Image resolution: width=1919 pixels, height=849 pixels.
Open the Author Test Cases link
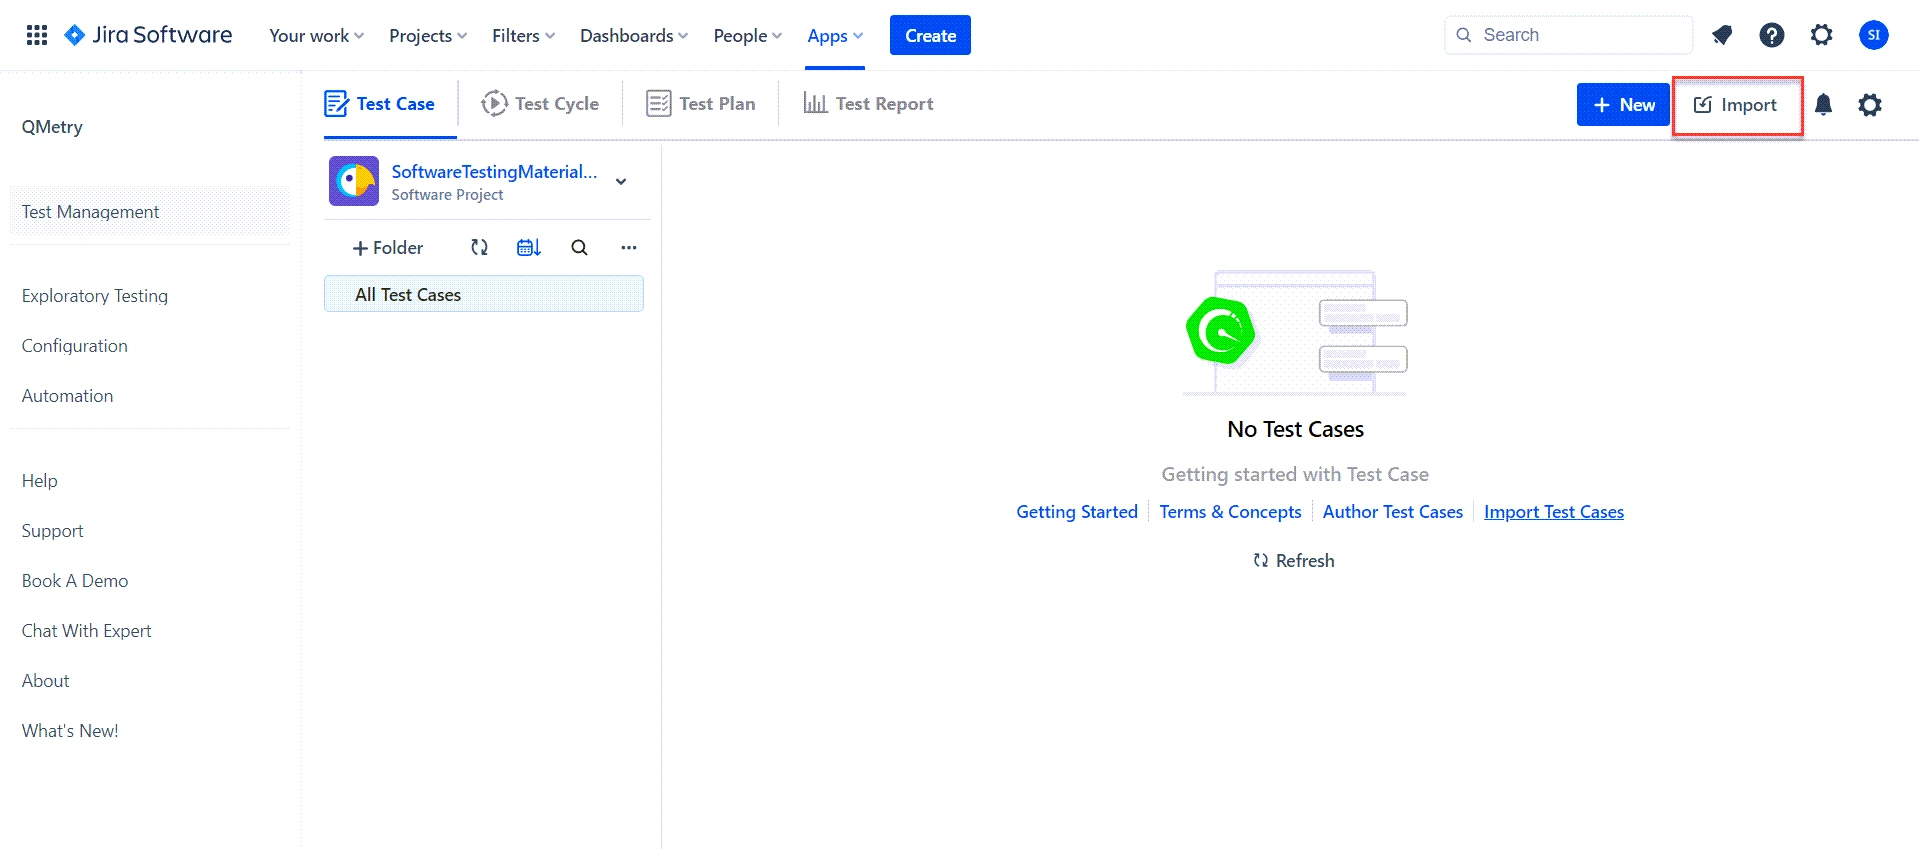pyautogui.click(x=1392, y=512)
